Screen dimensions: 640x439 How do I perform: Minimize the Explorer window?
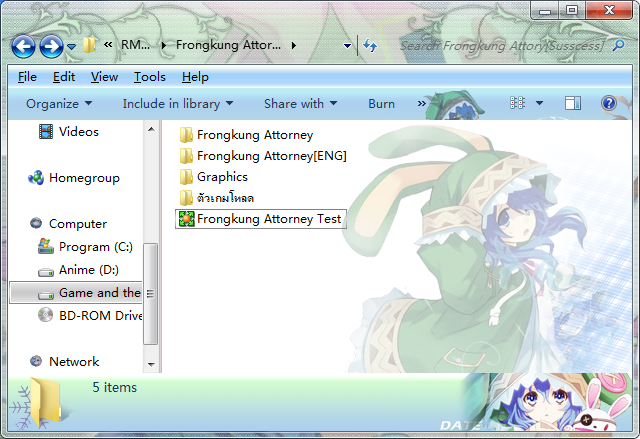pyautogui.click(x=544, y=11)
